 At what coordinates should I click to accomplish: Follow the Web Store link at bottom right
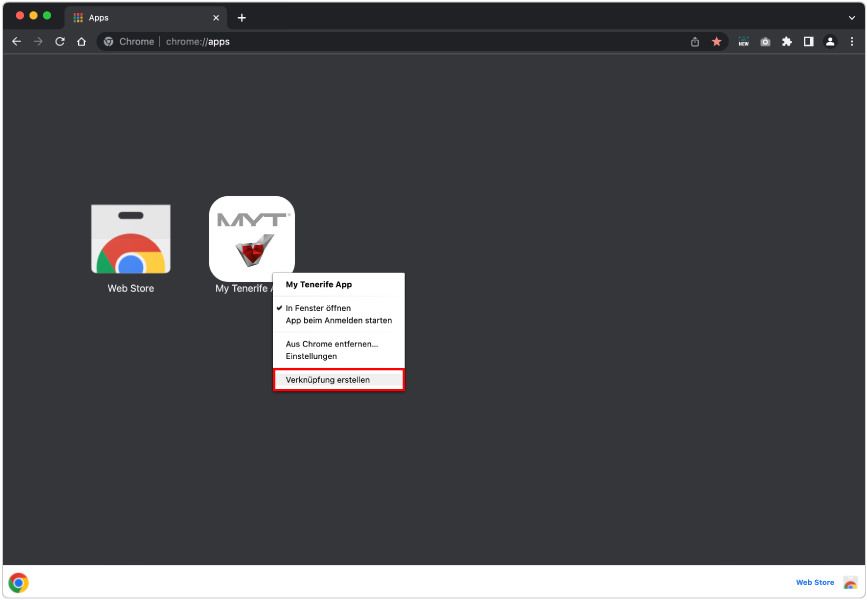point(814,582)
